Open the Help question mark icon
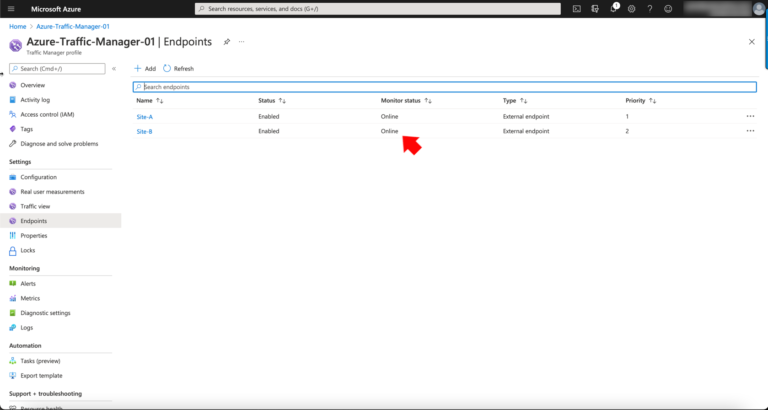Viewport: 768px width, 410px height. click(649, 9)
